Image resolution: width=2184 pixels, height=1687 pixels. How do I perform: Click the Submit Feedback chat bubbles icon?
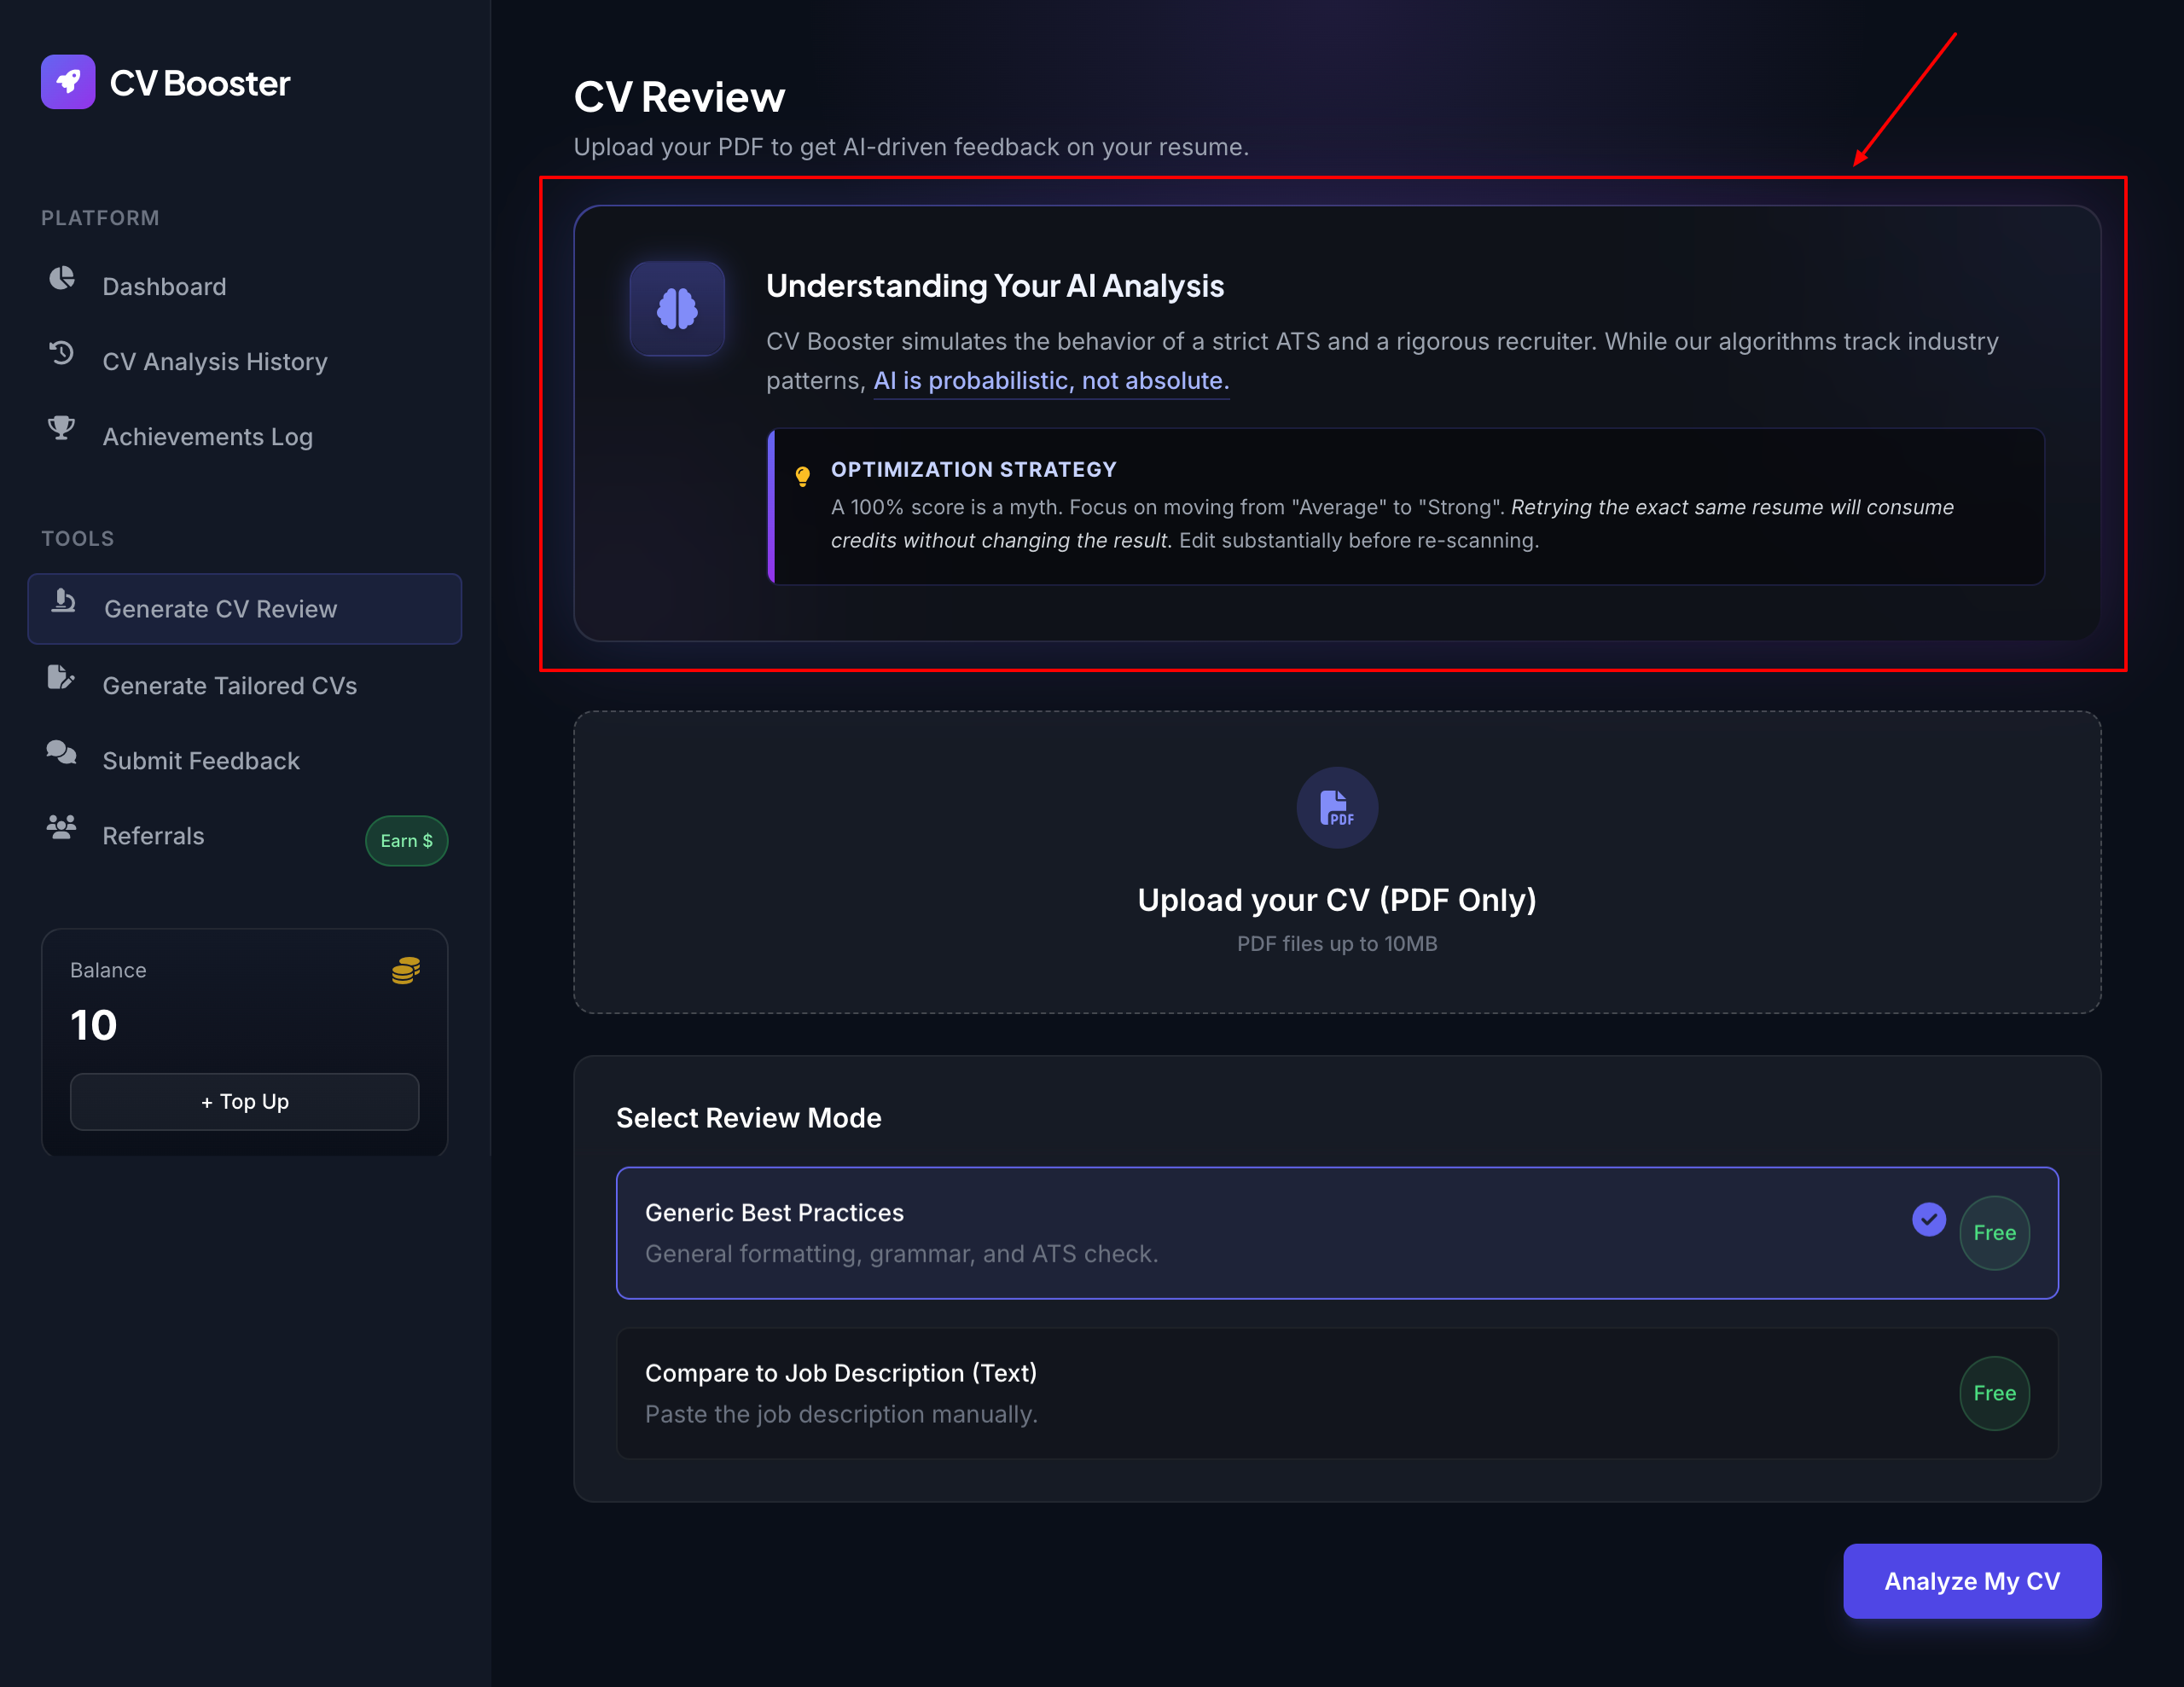[x=62, y=752]
